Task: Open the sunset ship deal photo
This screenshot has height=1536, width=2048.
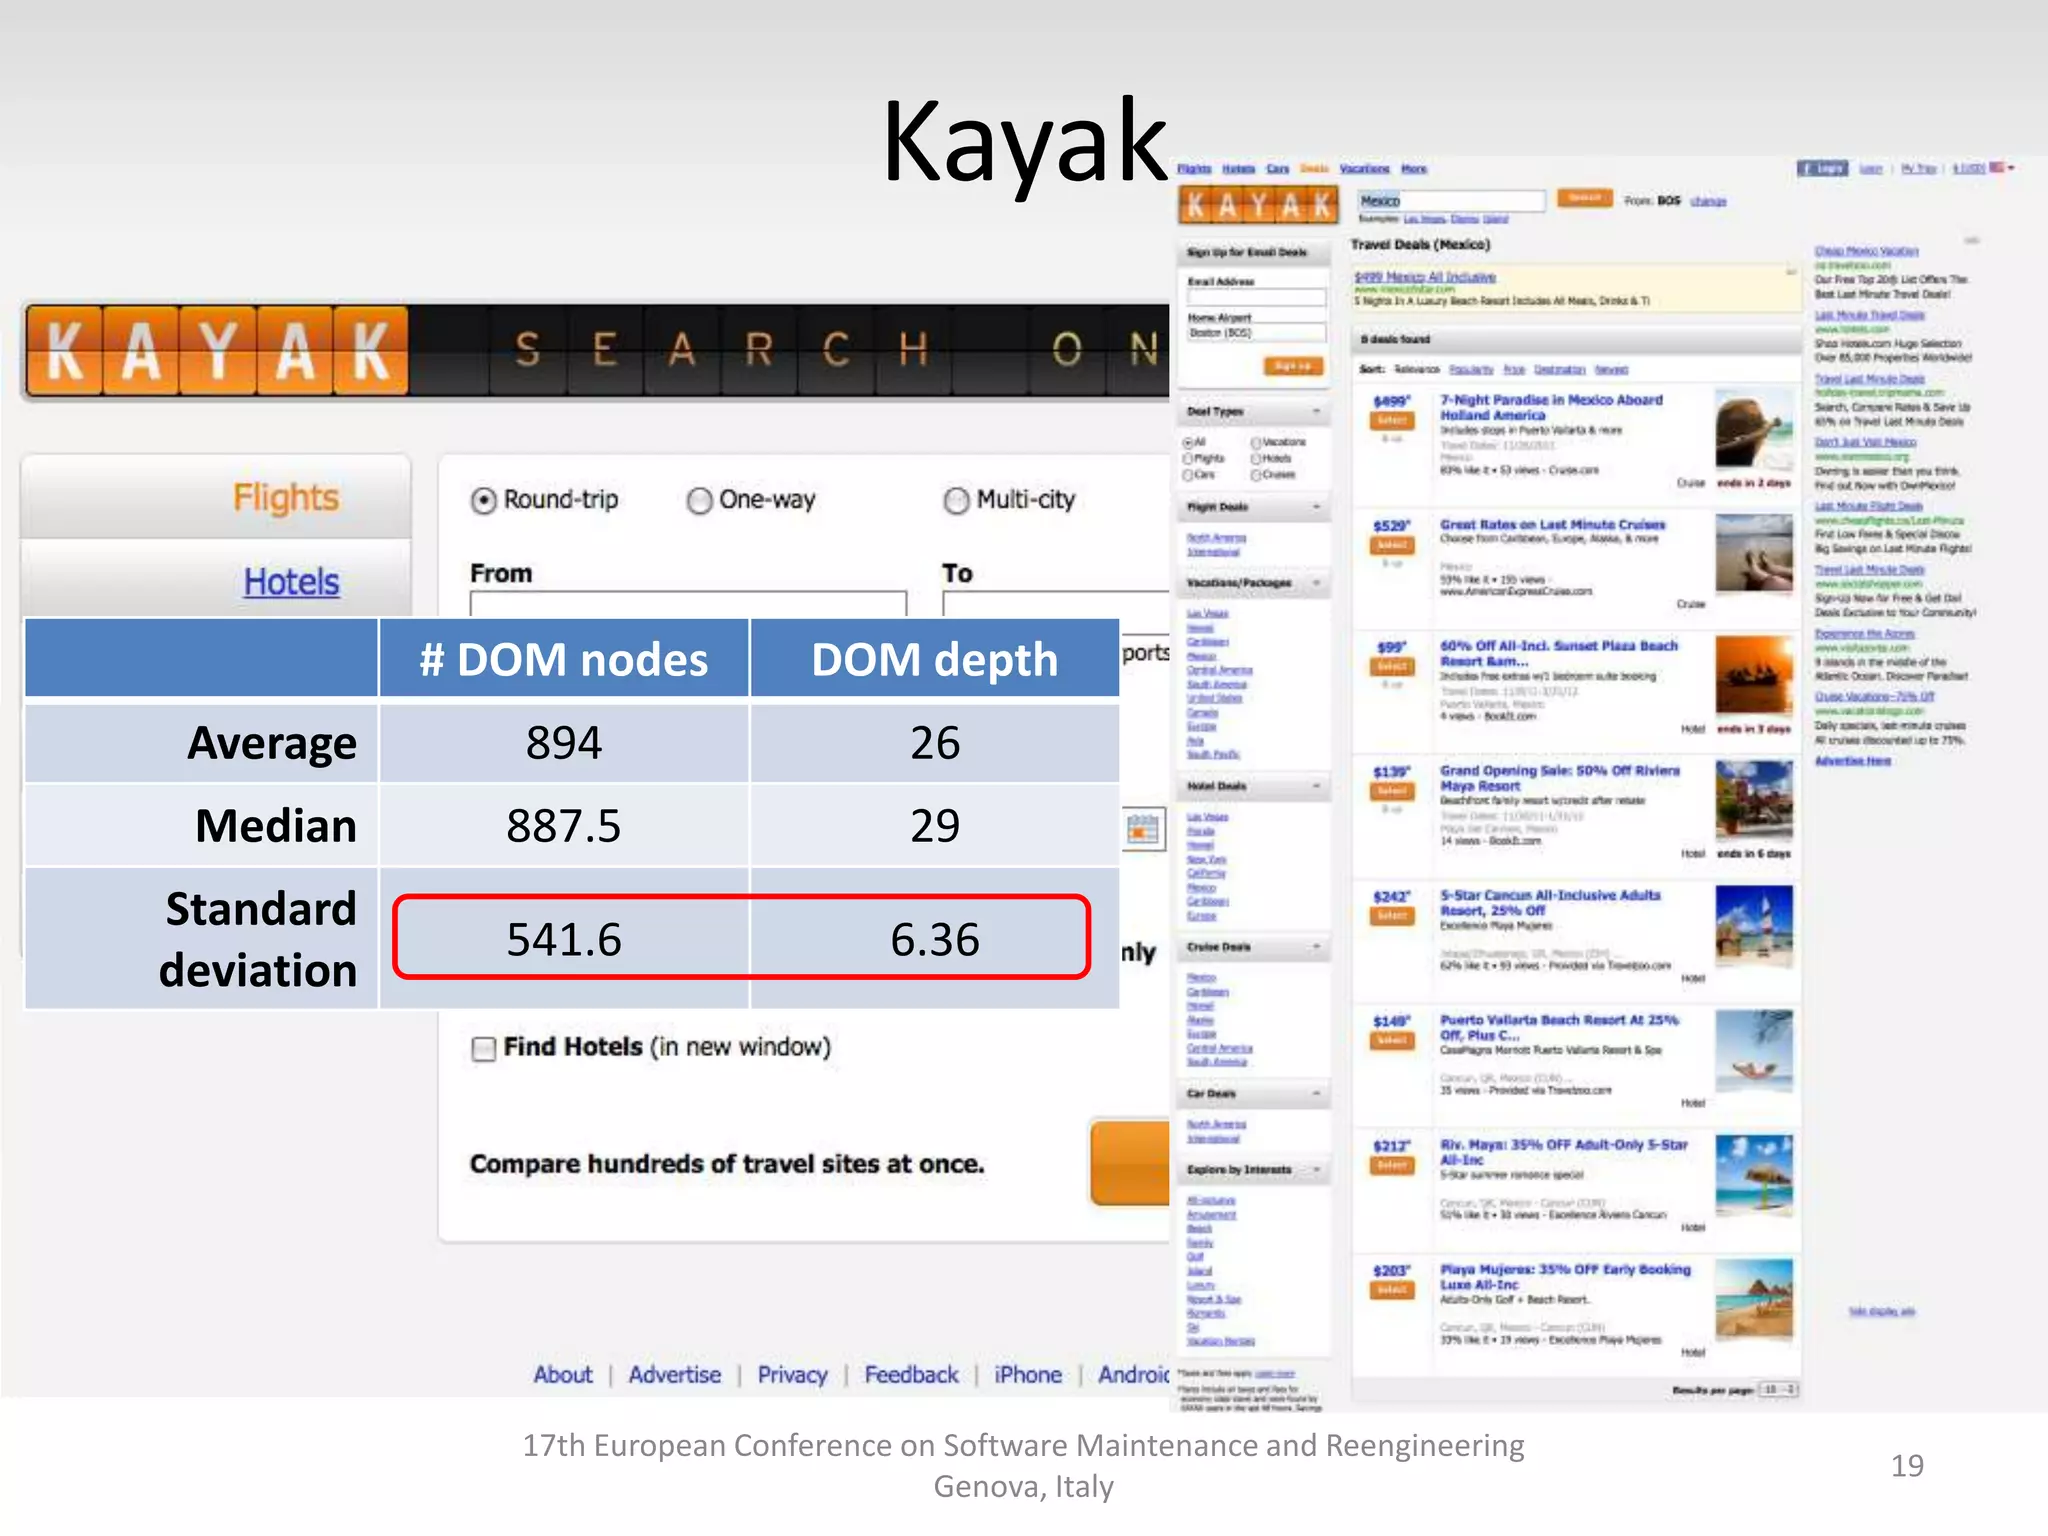Action: (x=1754, y=675)
